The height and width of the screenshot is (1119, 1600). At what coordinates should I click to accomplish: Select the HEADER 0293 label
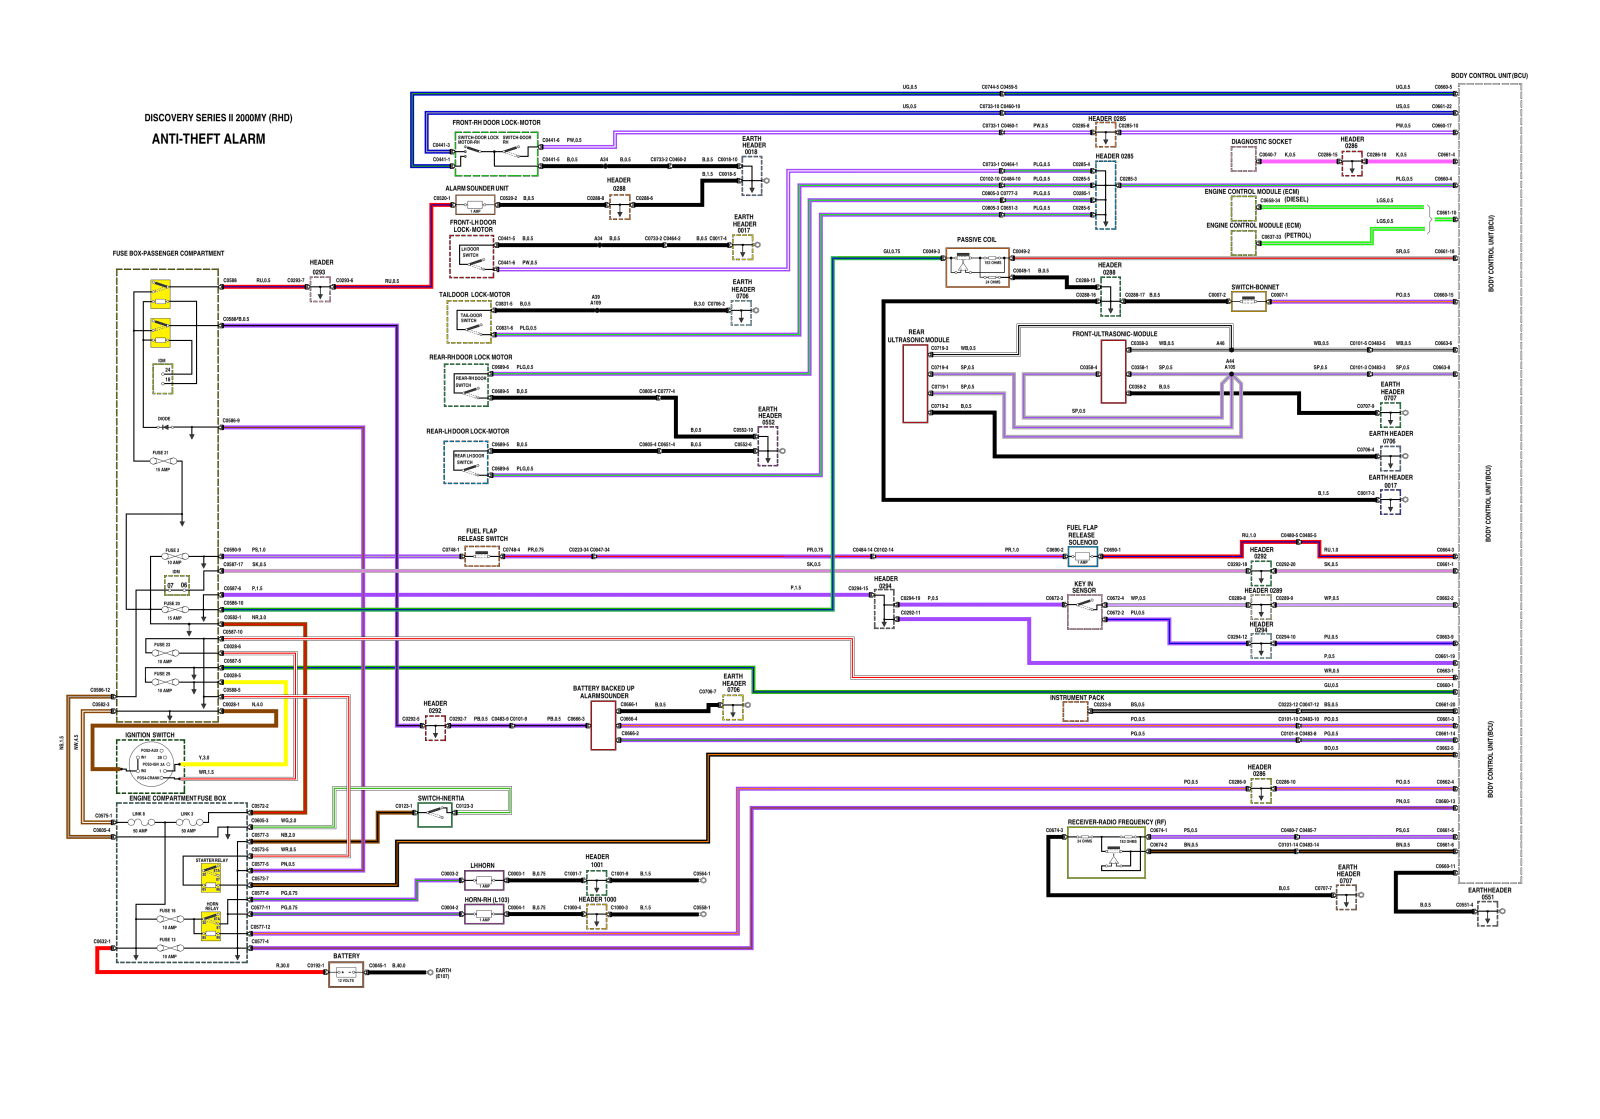point(321,267)
